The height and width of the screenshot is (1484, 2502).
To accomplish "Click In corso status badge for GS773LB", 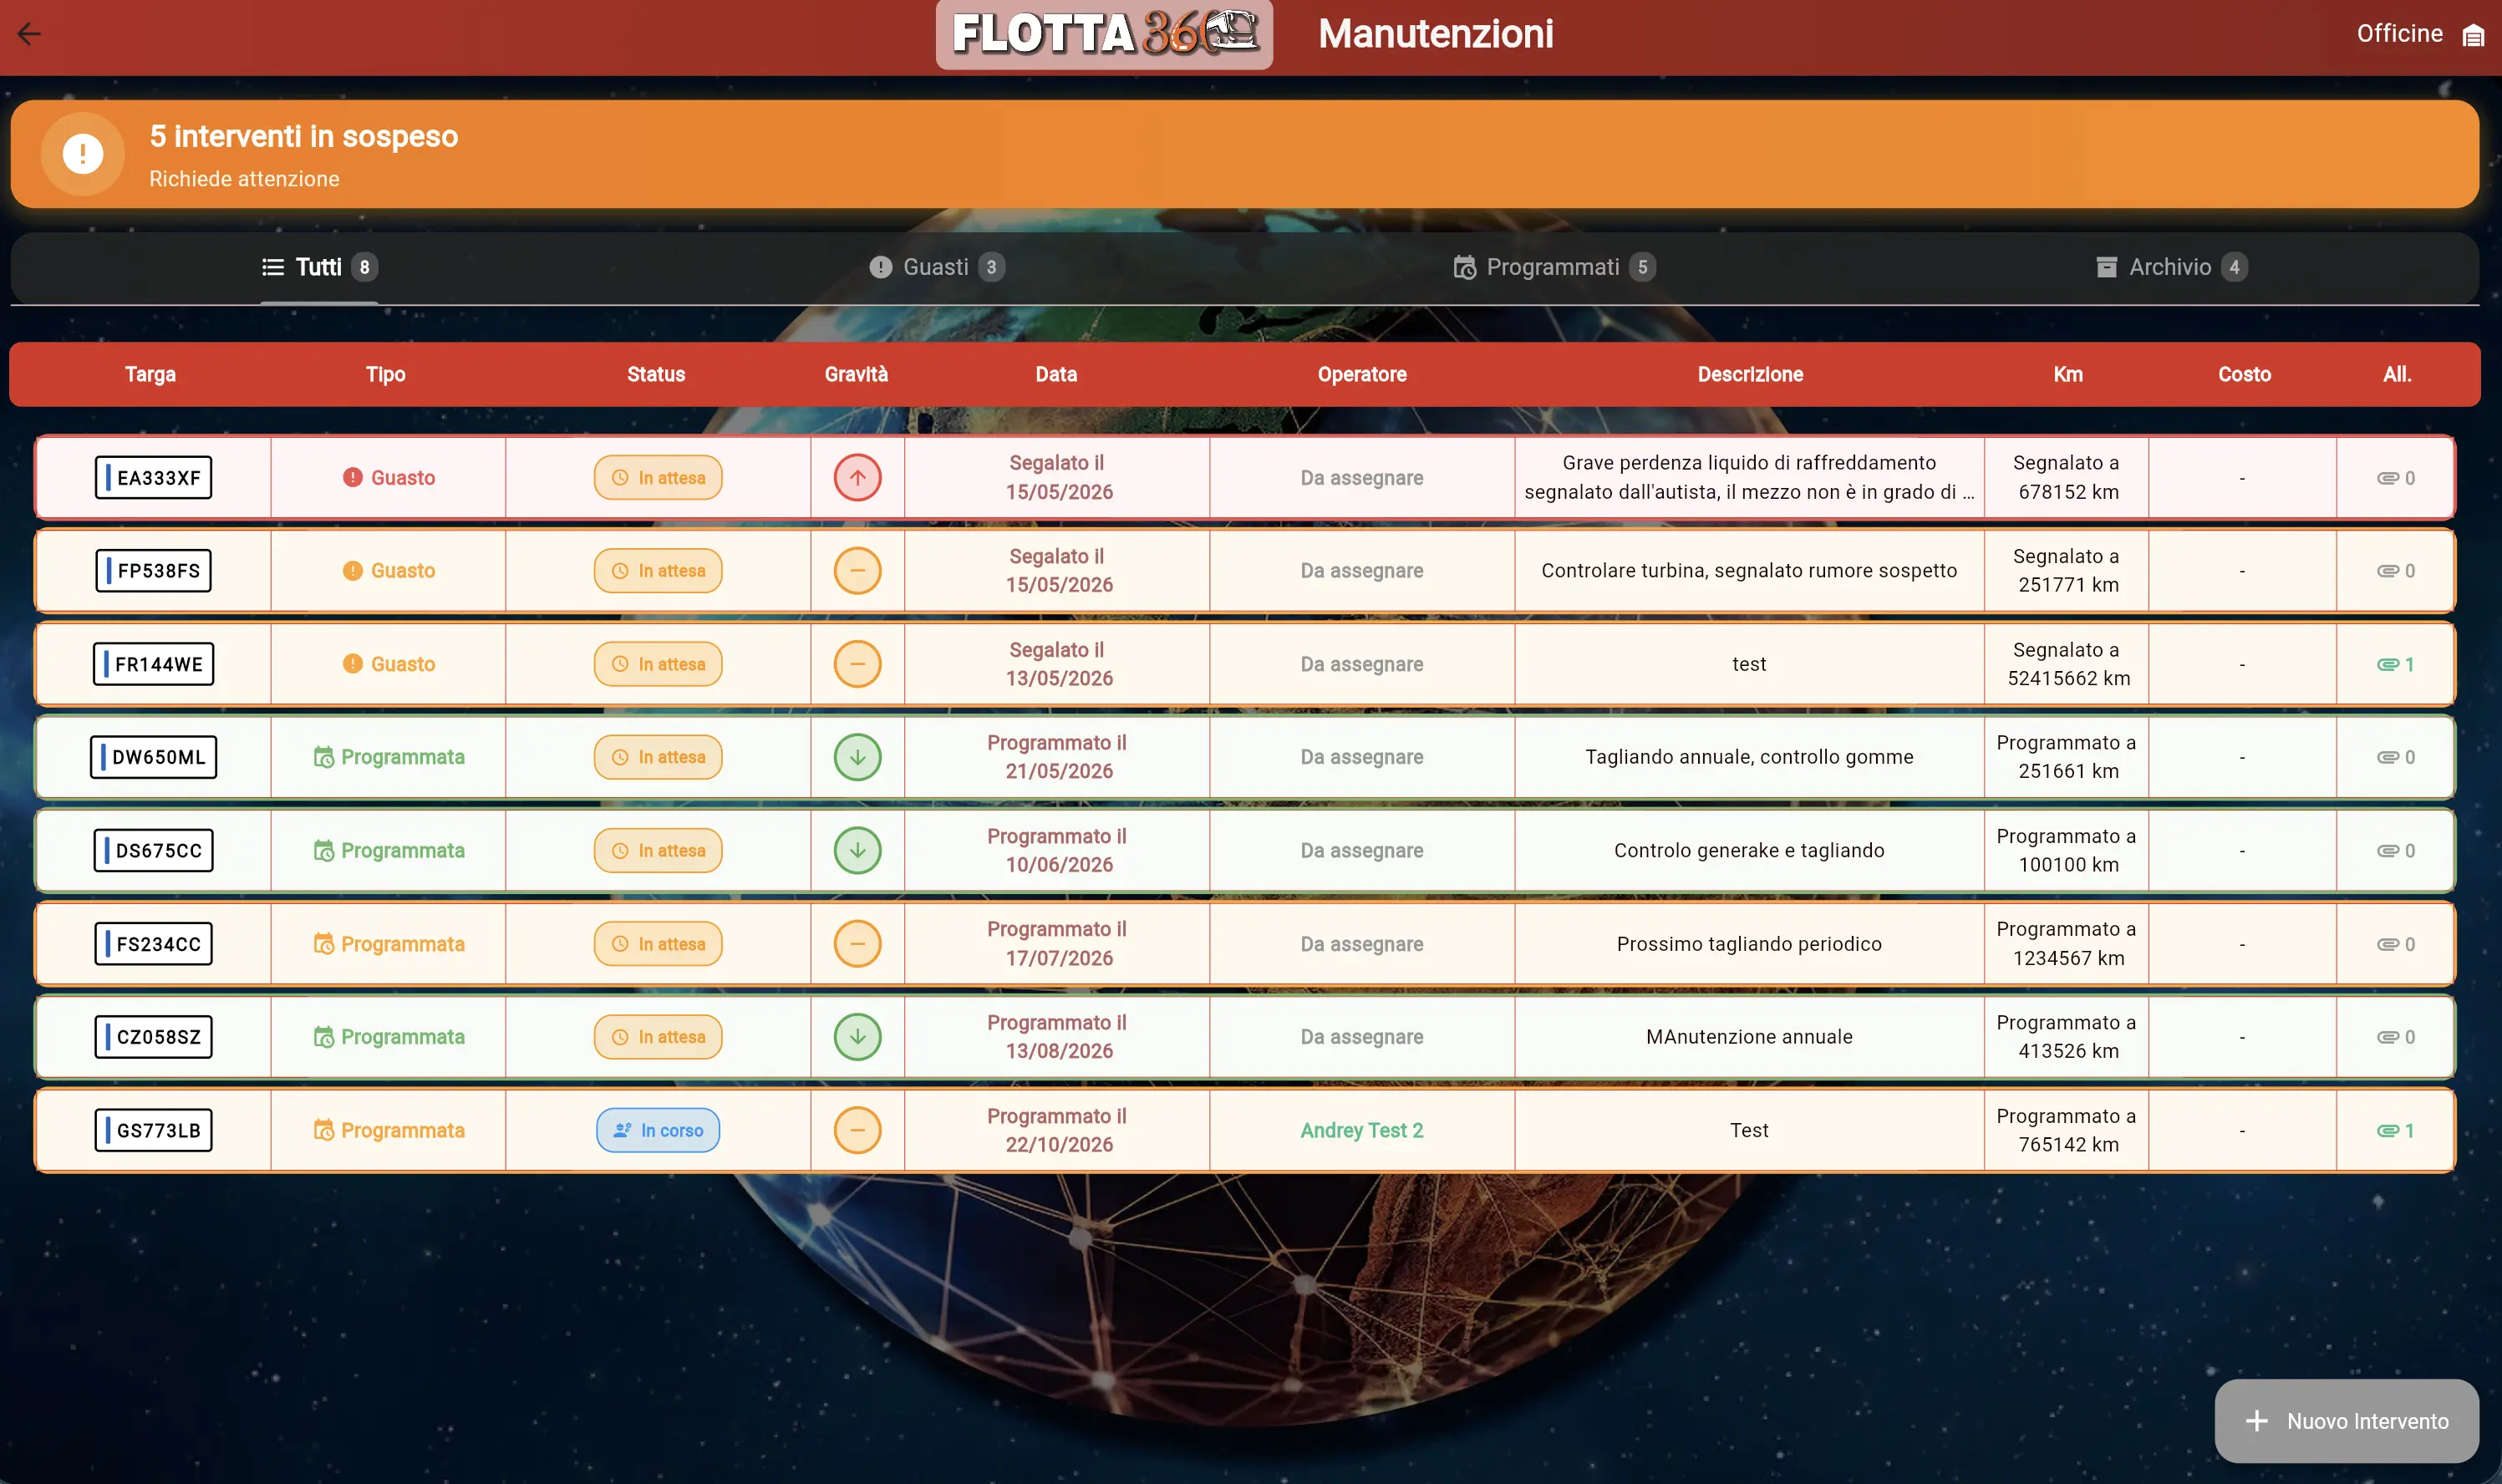I will [x=658, y=1130].
